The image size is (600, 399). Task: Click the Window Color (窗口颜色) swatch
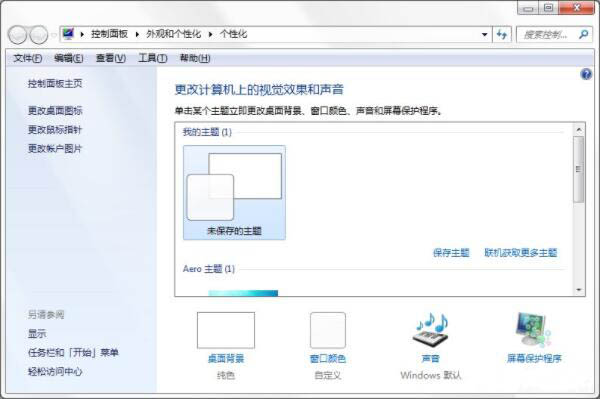[x=328, y=330]
